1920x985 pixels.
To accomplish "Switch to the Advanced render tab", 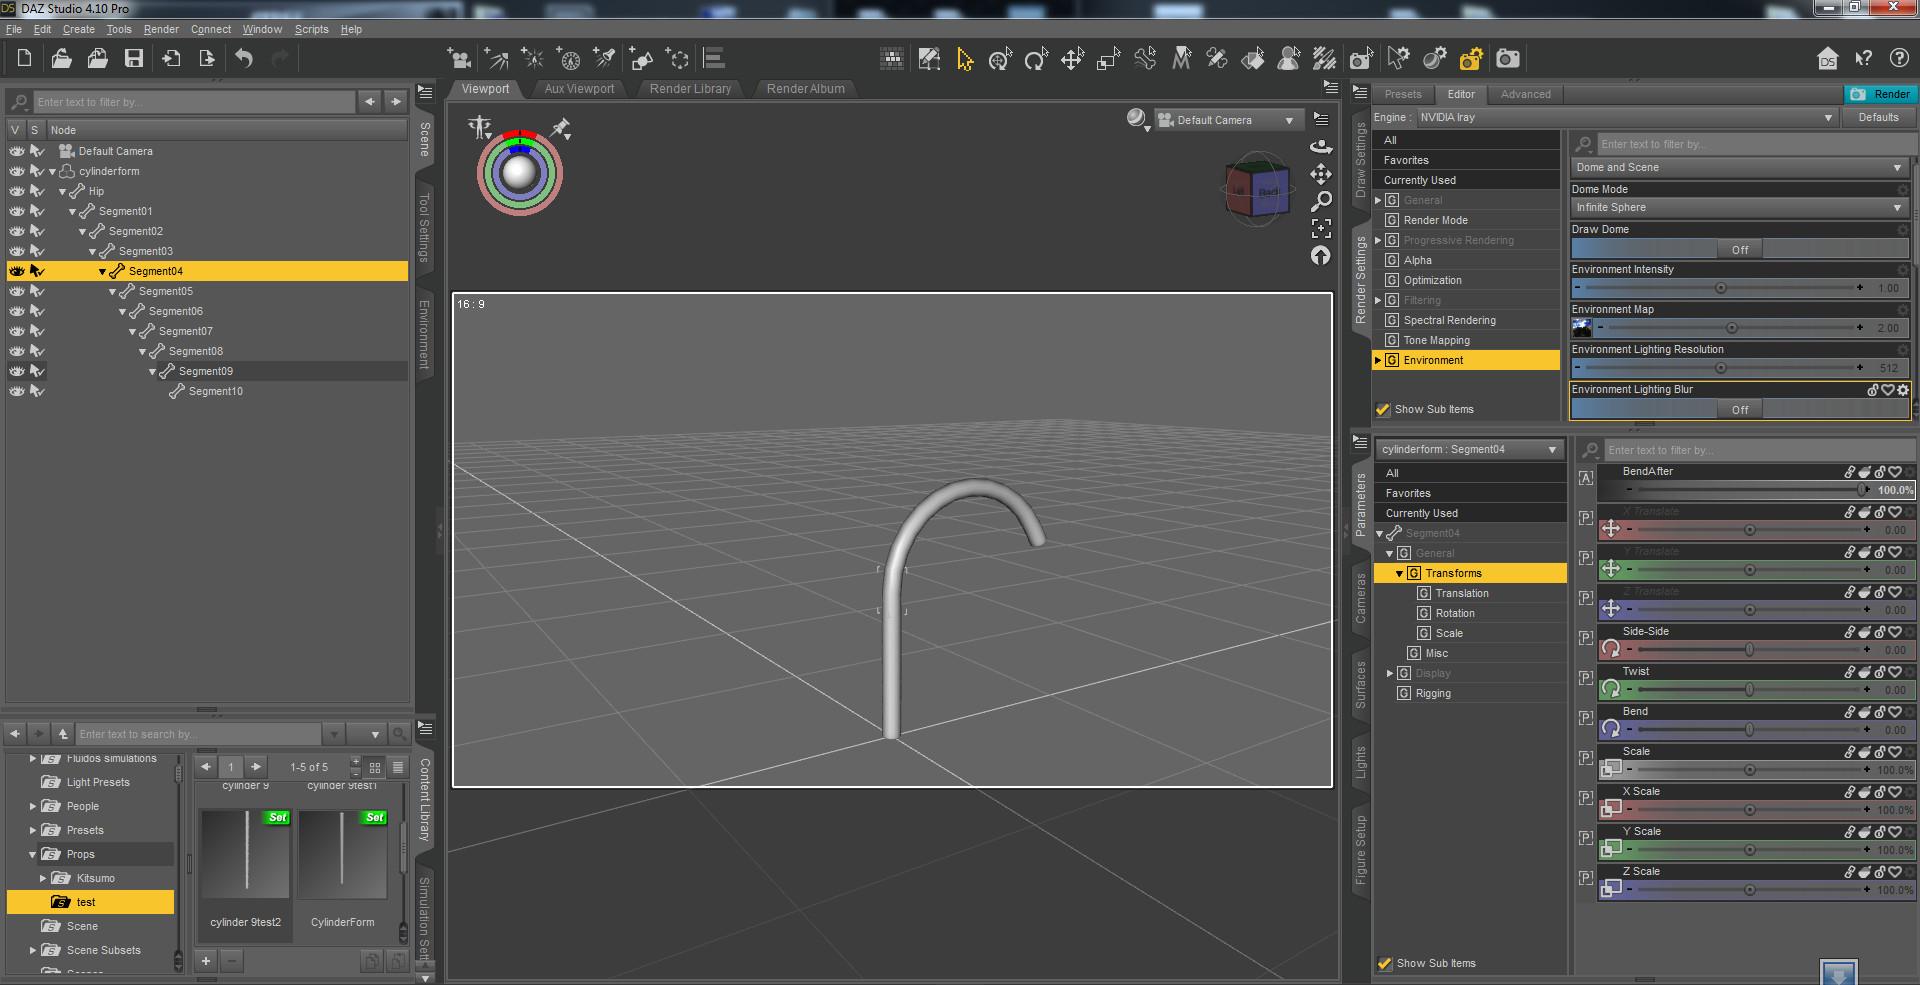I will pos(1524,94).
